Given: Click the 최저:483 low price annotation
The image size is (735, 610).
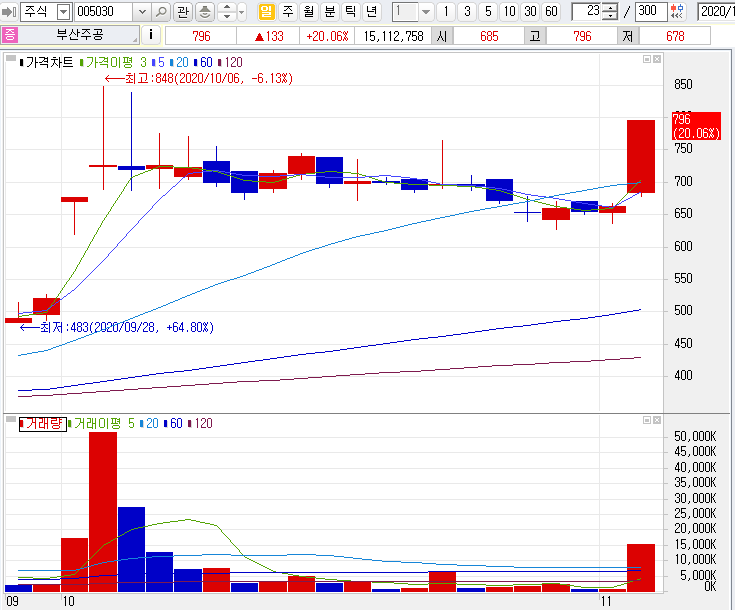Looking at the screenshot, I should tap(117, 327).
